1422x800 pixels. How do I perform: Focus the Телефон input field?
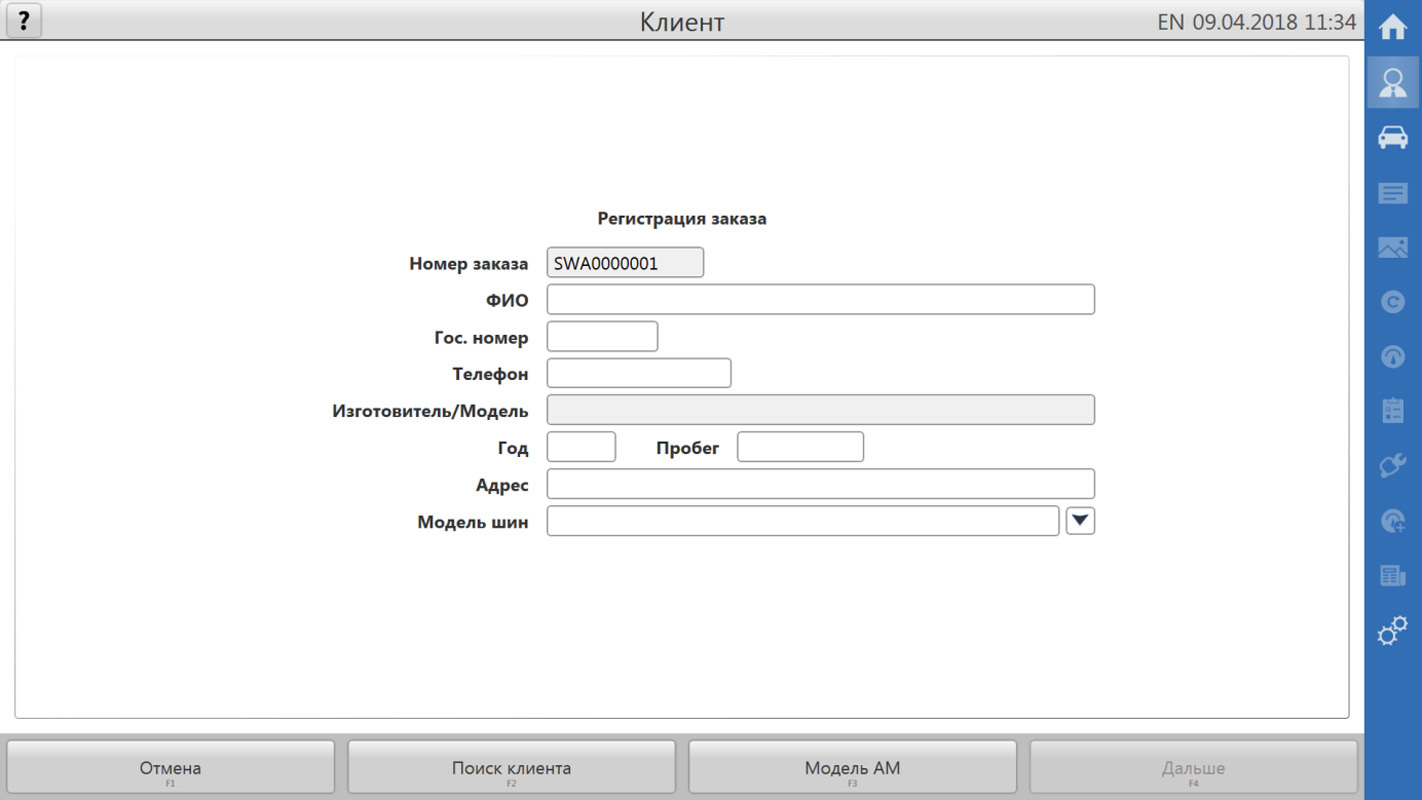click(639, 373)
